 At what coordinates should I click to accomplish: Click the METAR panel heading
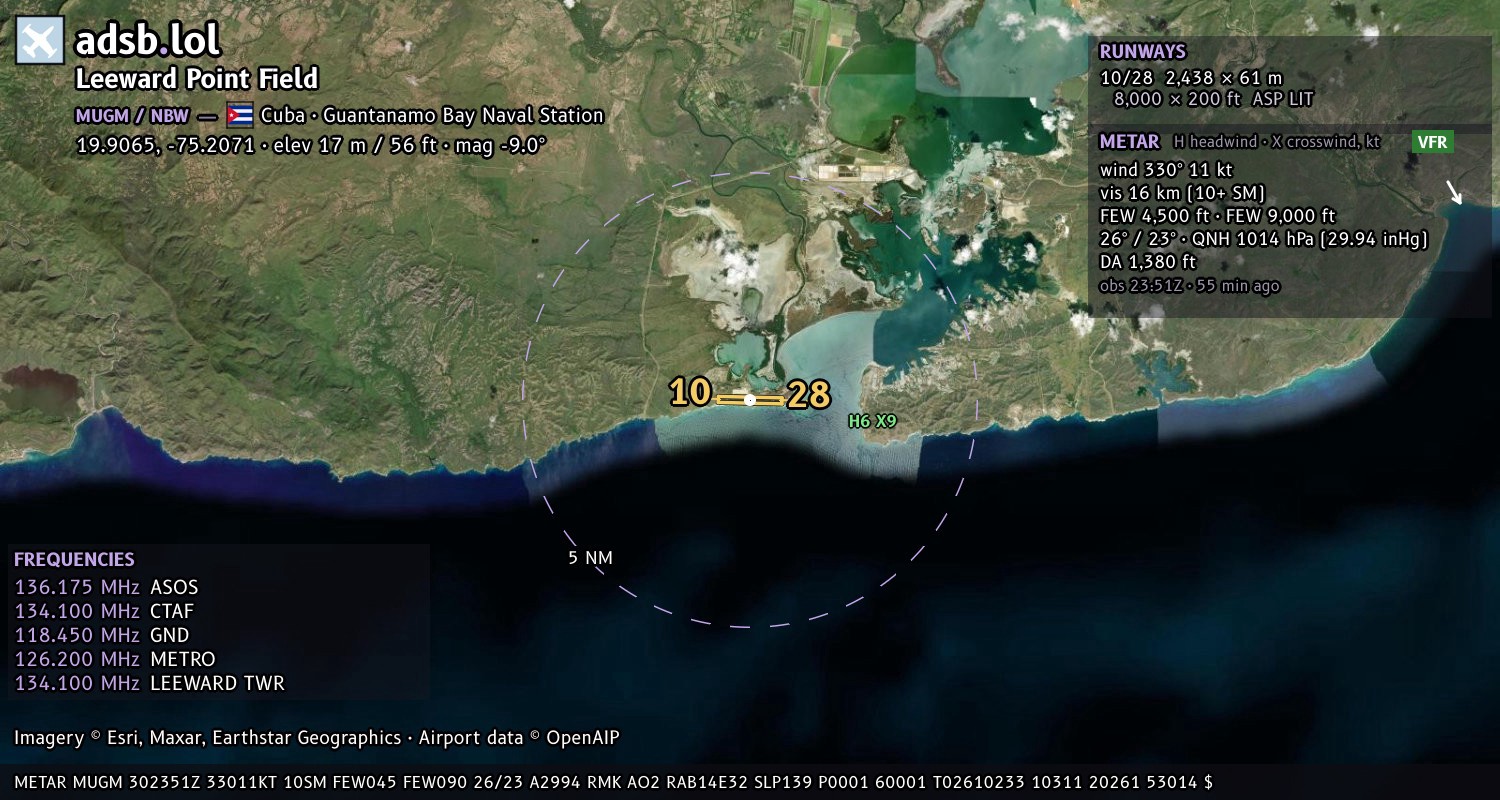(1129, 142)
